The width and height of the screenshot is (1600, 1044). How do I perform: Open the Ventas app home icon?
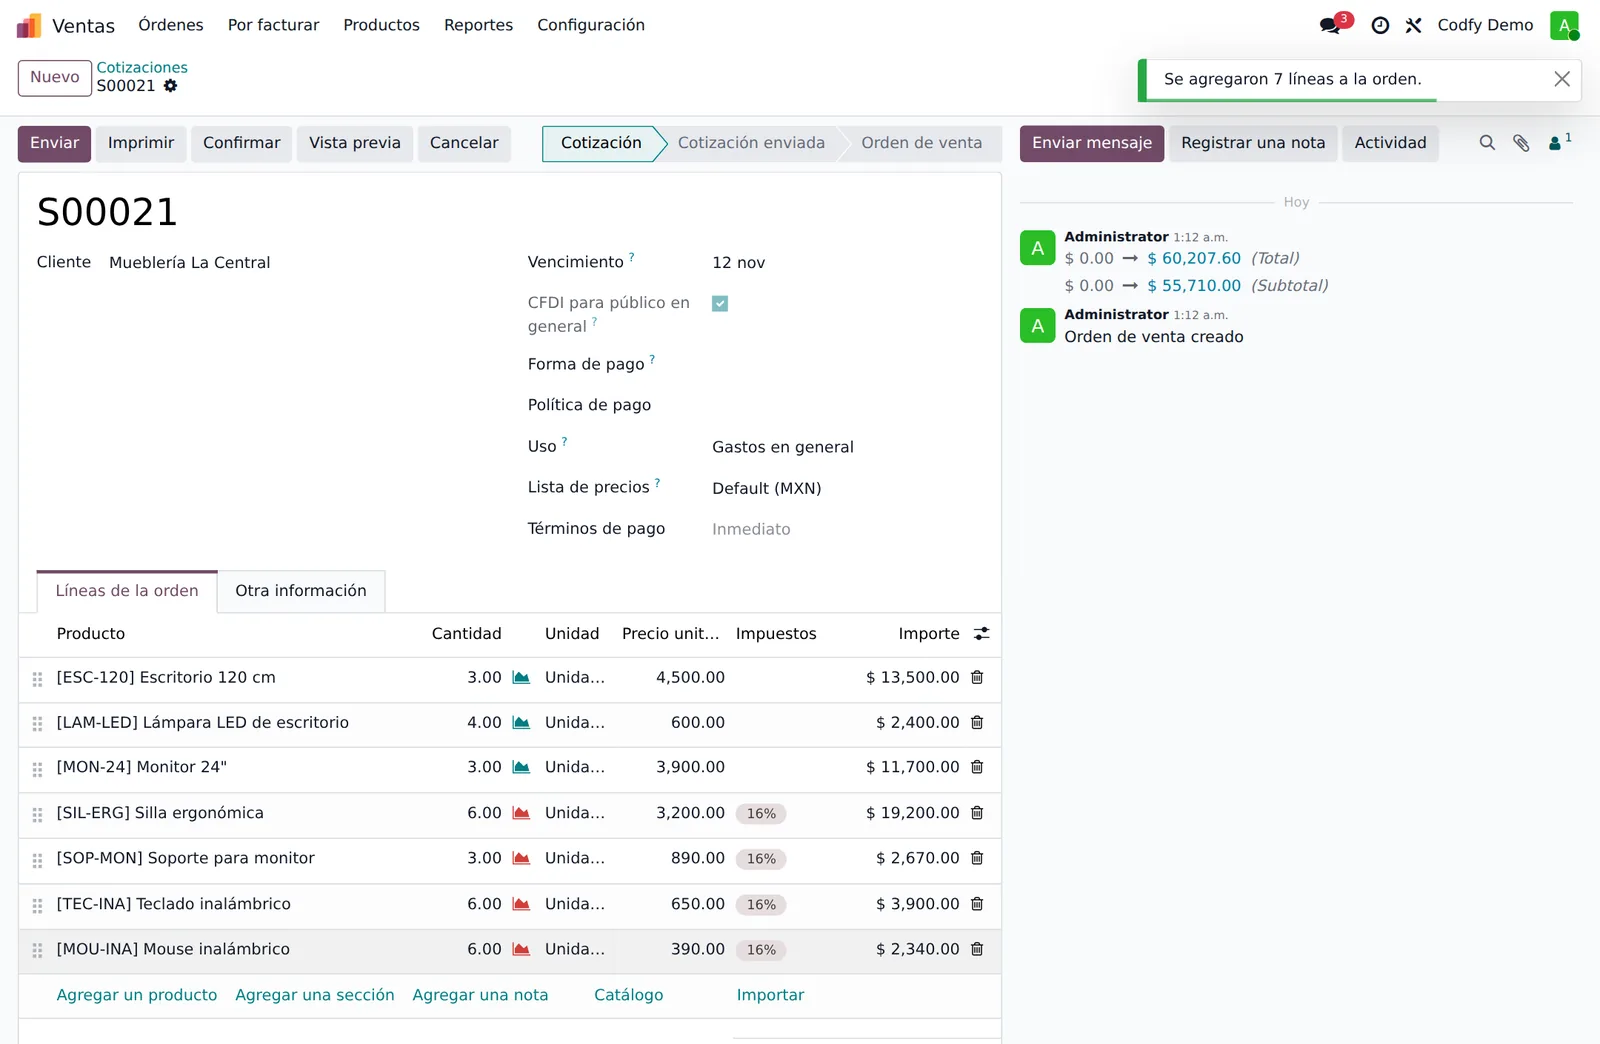[29, 25]
